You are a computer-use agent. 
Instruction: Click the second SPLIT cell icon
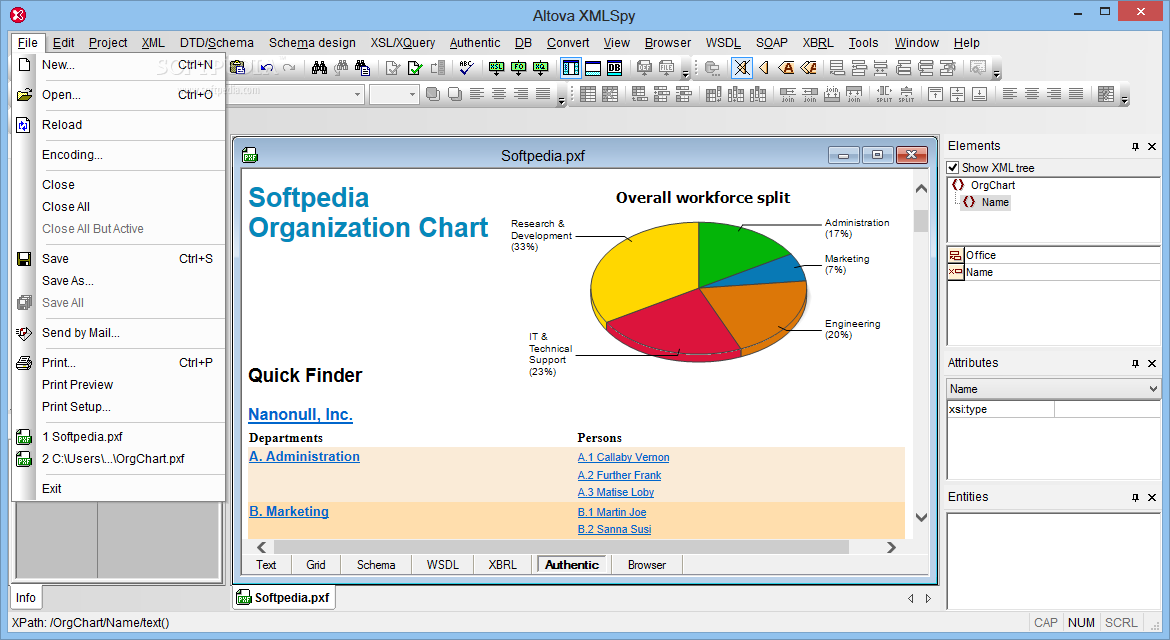tap(906, 94)
